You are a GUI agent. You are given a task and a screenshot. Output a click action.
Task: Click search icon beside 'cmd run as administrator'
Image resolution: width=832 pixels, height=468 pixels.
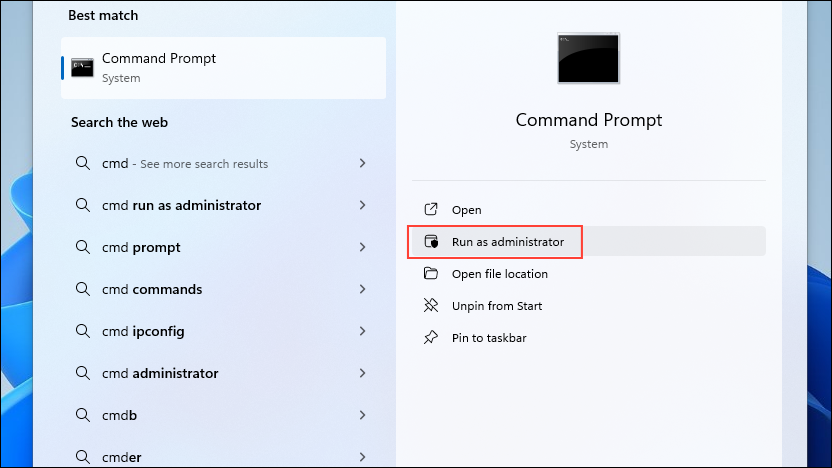pos(82,205)
